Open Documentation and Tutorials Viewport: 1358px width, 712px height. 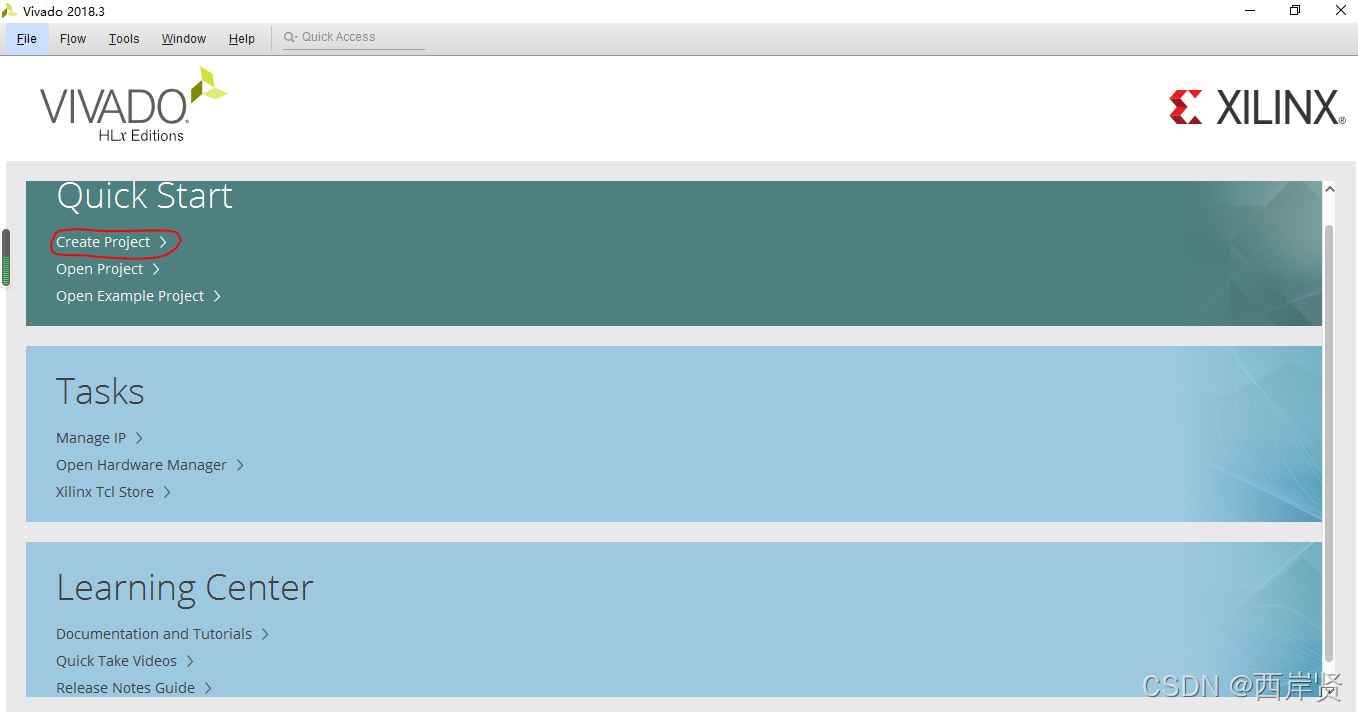click(154, 634)
